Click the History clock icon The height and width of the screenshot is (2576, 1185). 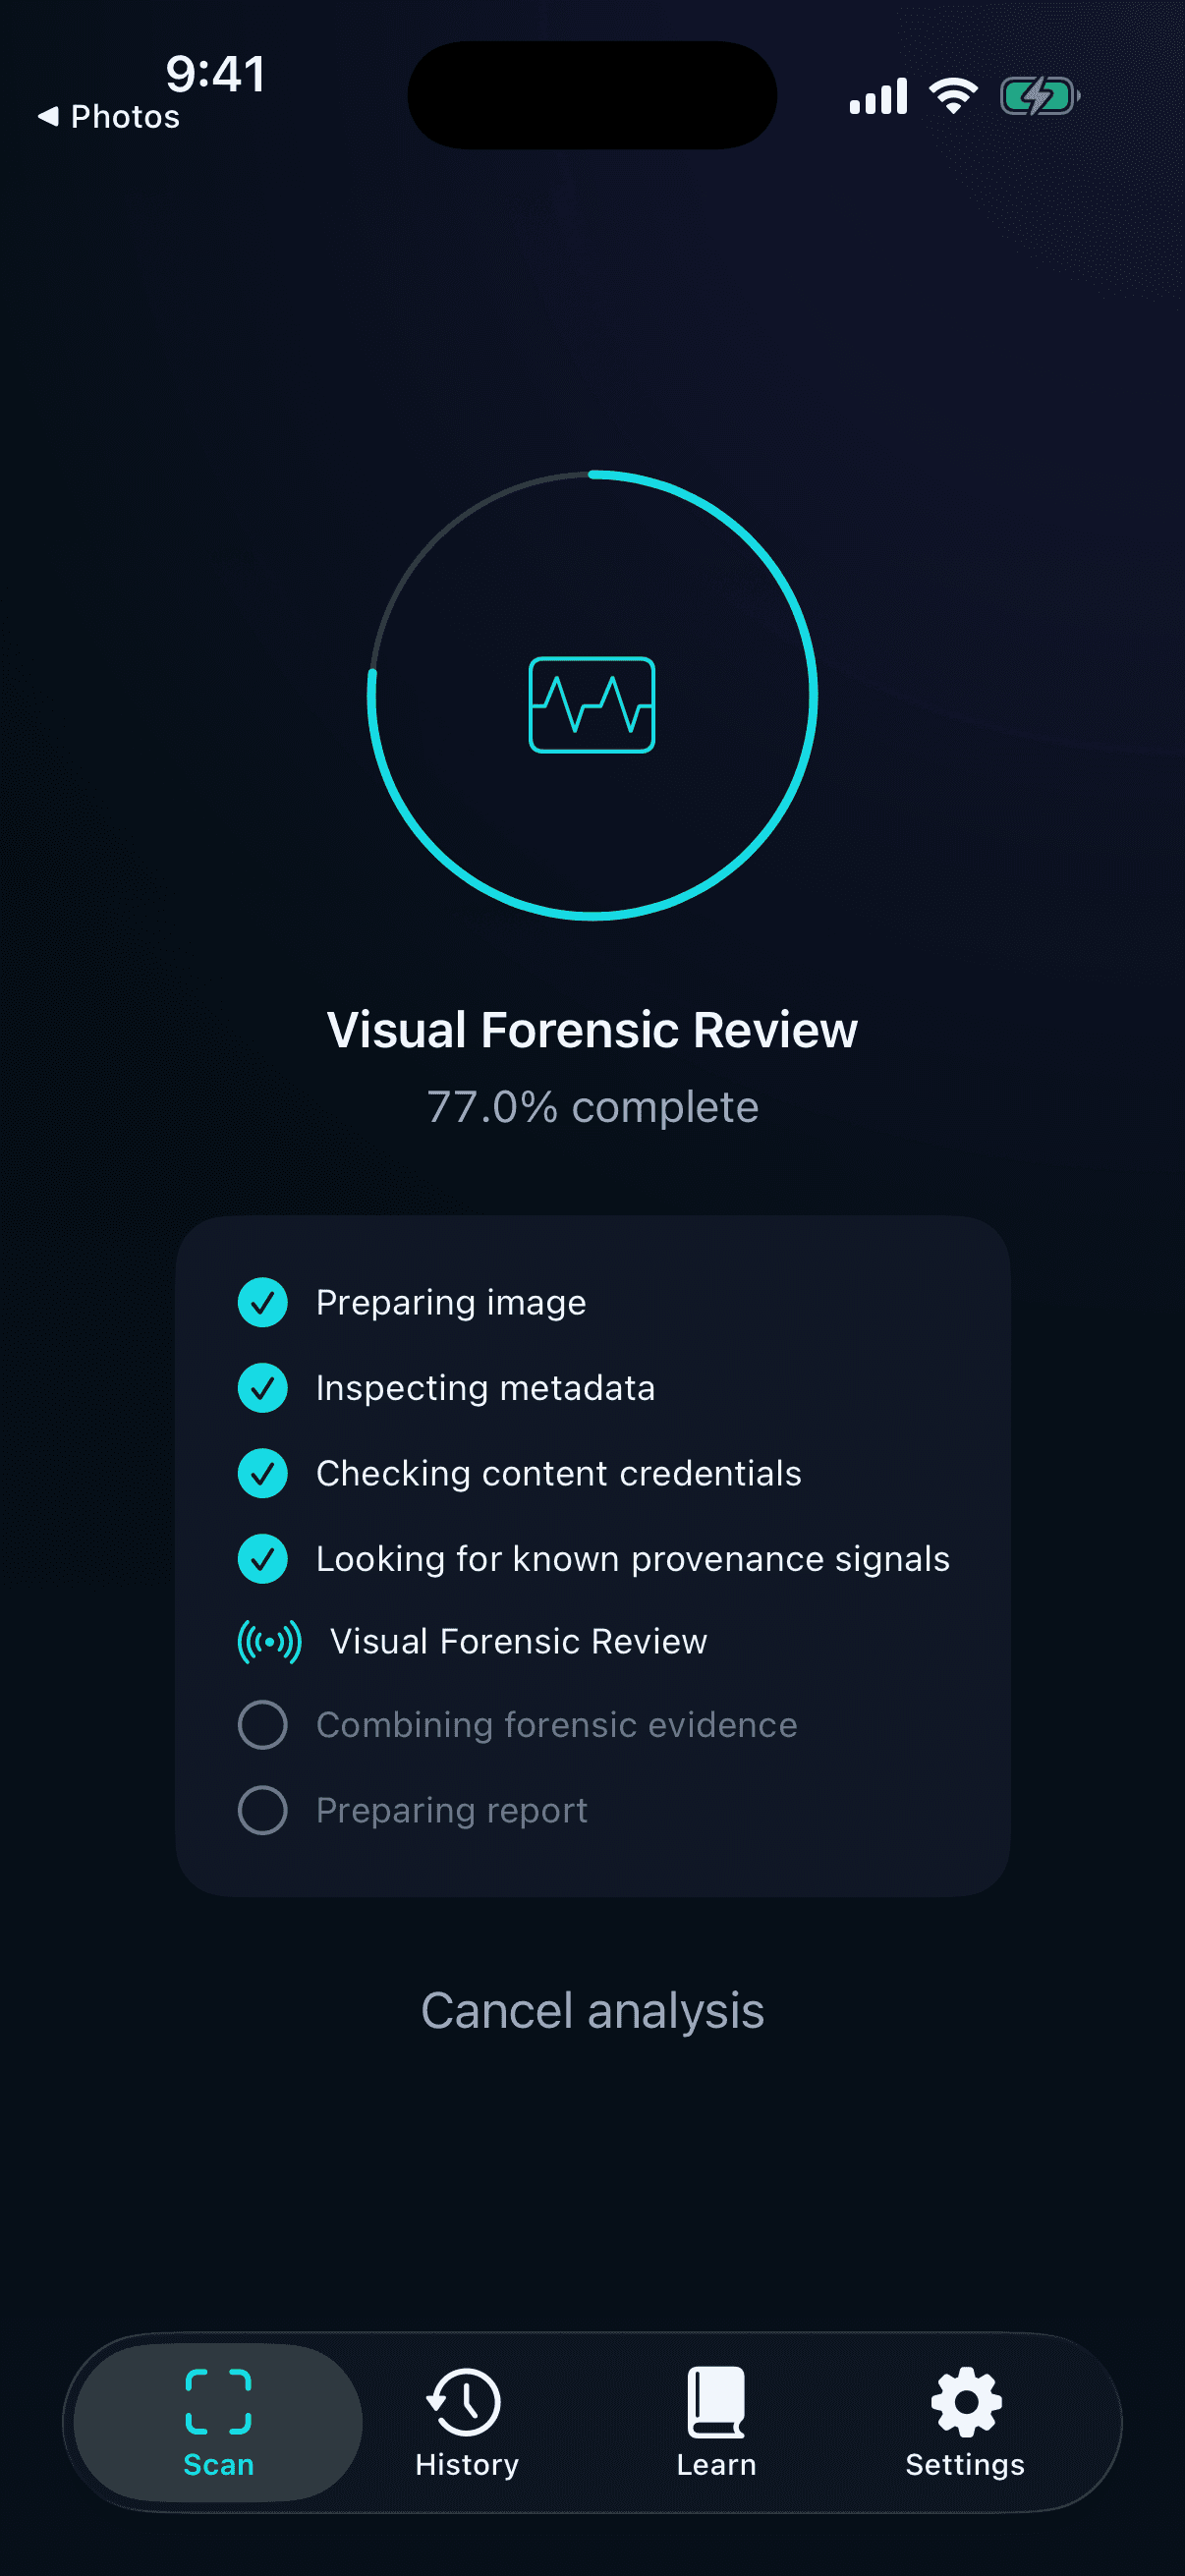[464, 2401]
